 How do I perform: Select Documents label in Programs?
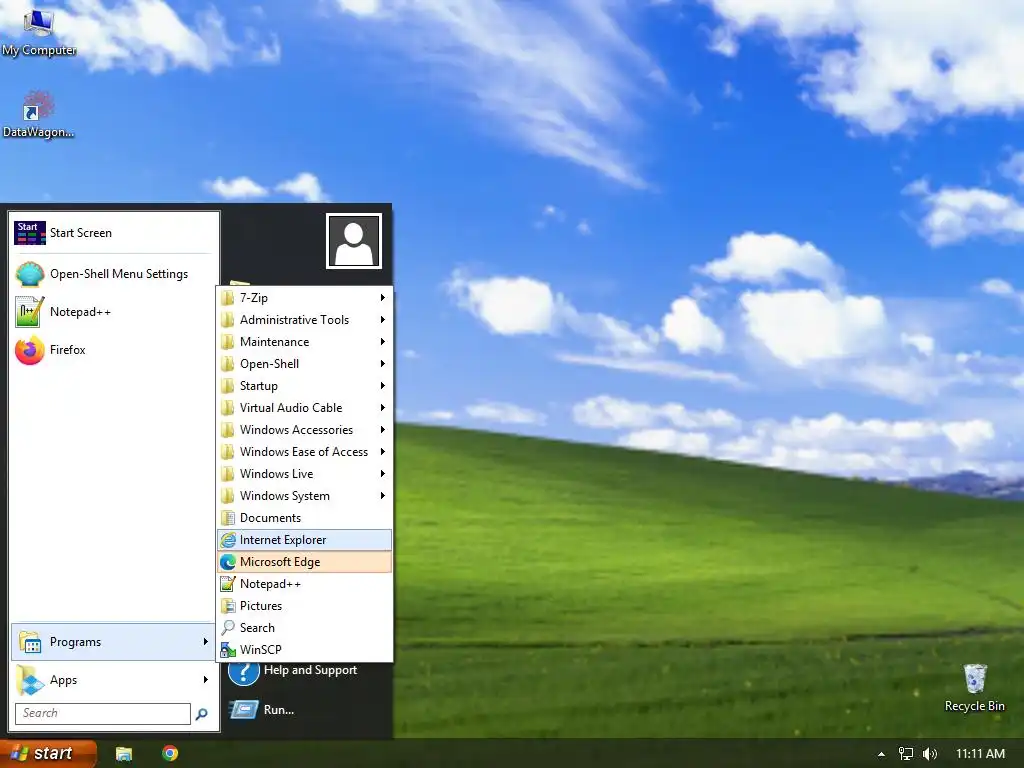(x=270, y=518)
